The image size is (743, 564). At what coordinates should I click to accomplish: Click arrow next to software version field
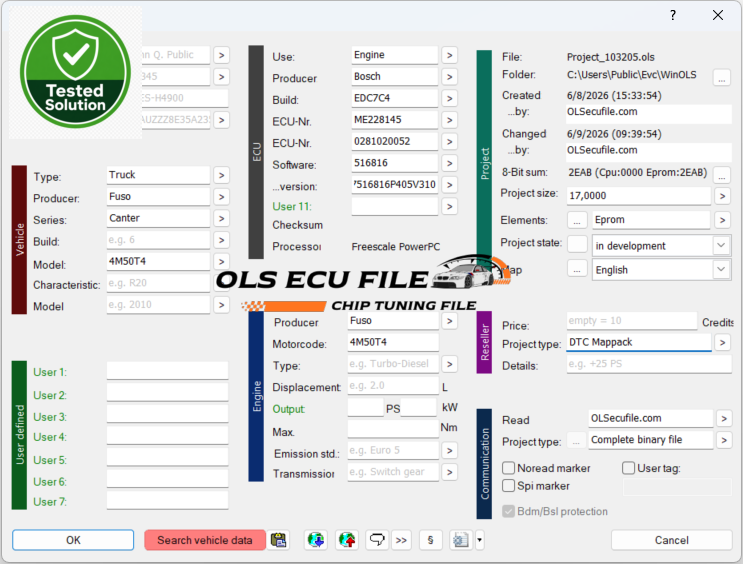point(450,185)
